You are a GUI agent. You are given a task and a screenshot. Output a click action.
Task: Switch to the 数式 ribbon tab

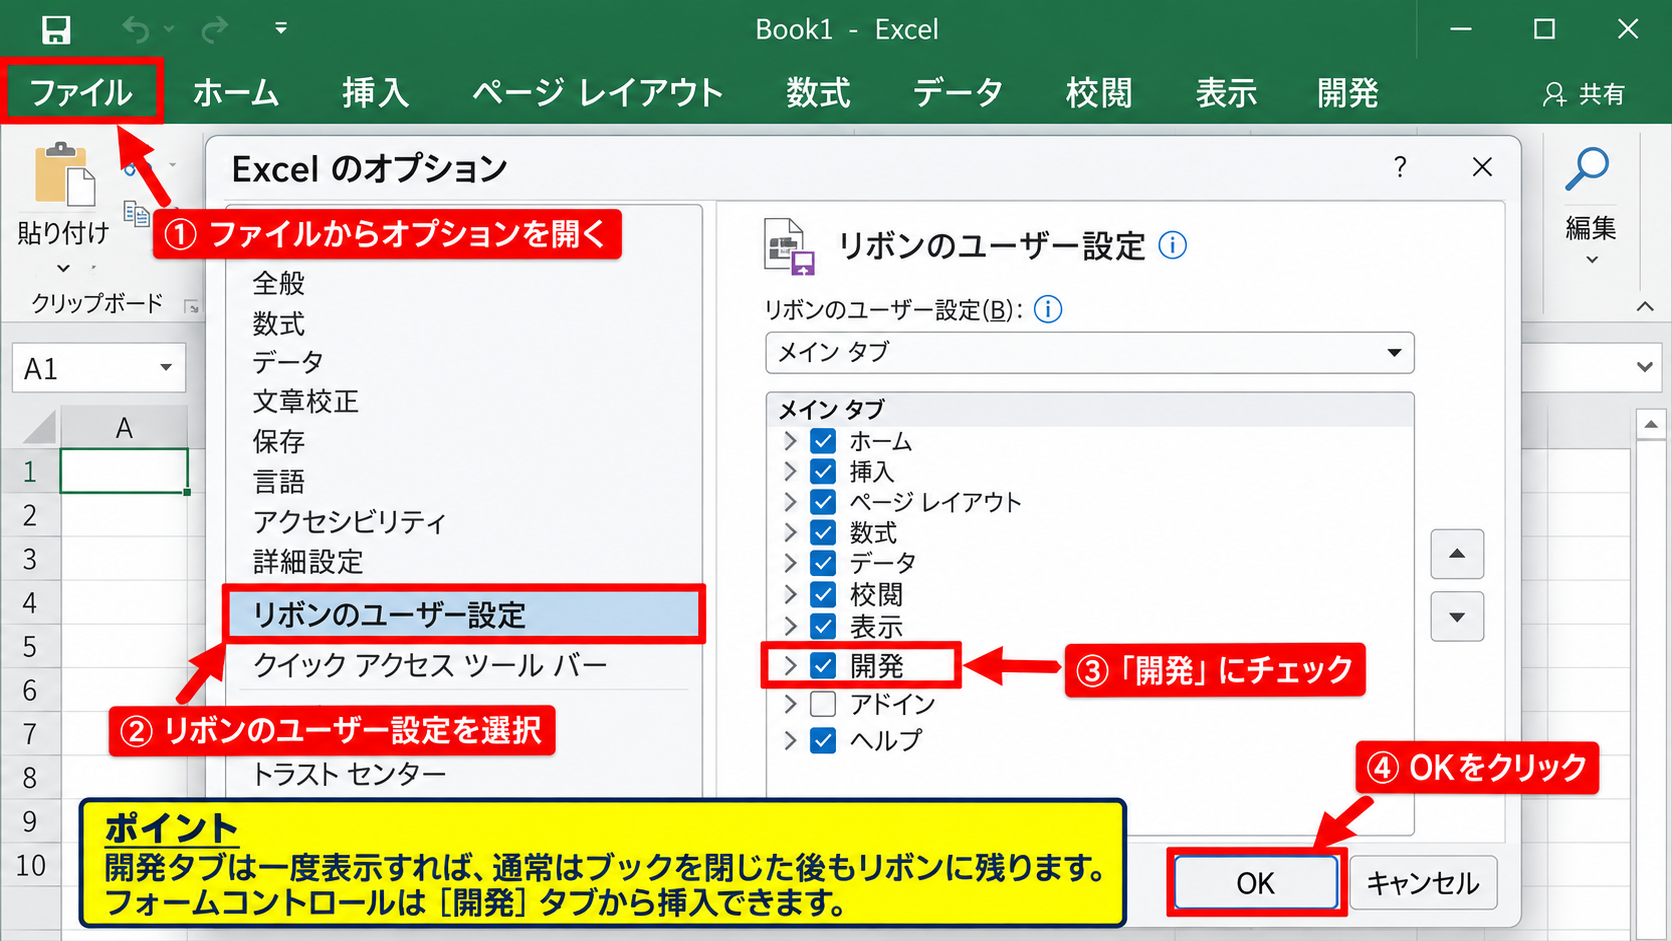[x=818, y=93]
